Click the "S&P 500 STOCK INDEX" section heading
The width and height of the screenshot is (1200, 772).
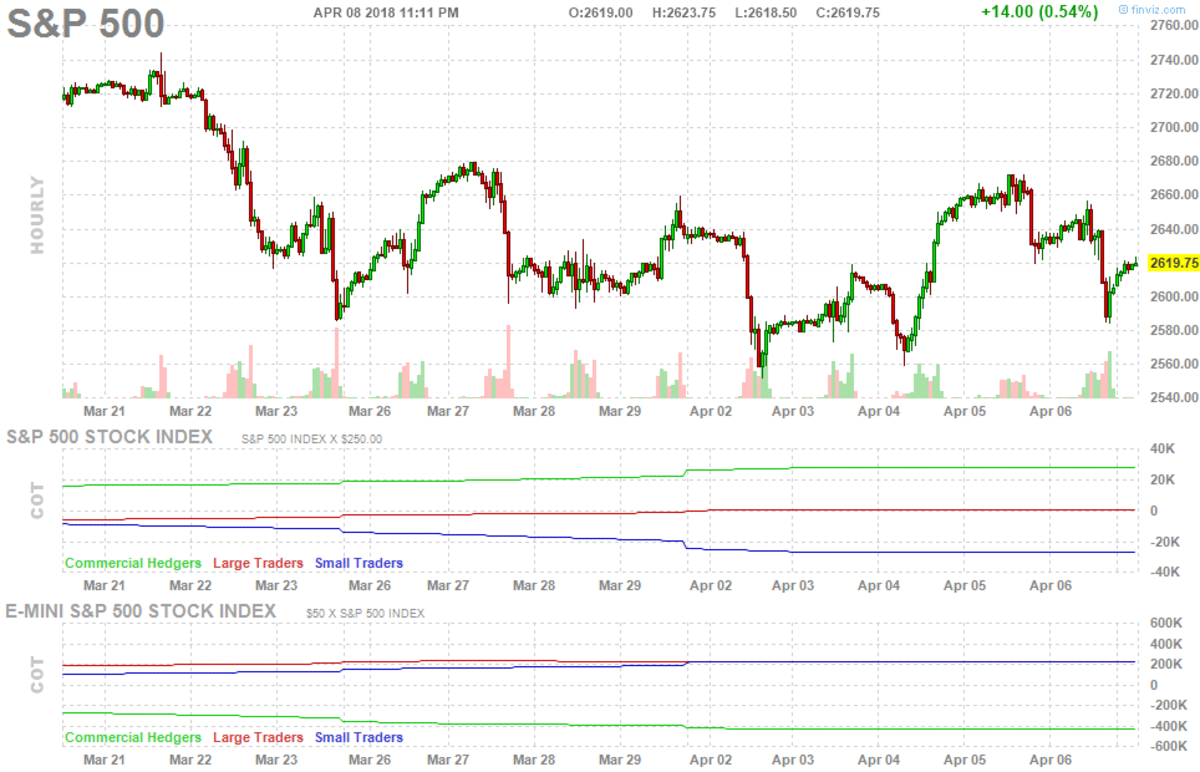(x=110, y=437)
